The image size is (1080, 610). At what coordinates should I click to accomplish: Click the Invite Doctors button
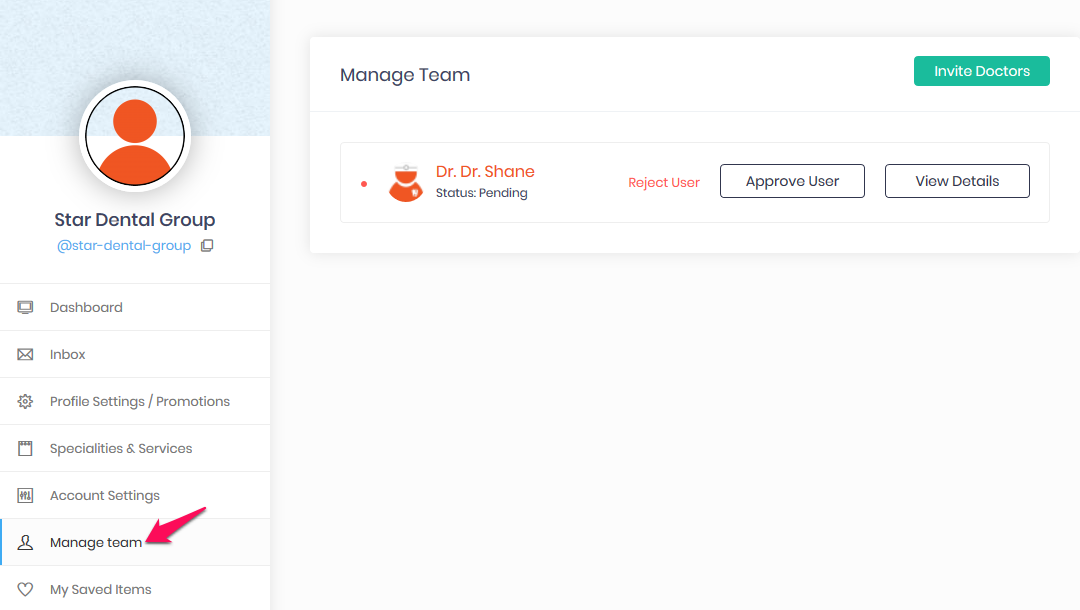pos(982,71)
